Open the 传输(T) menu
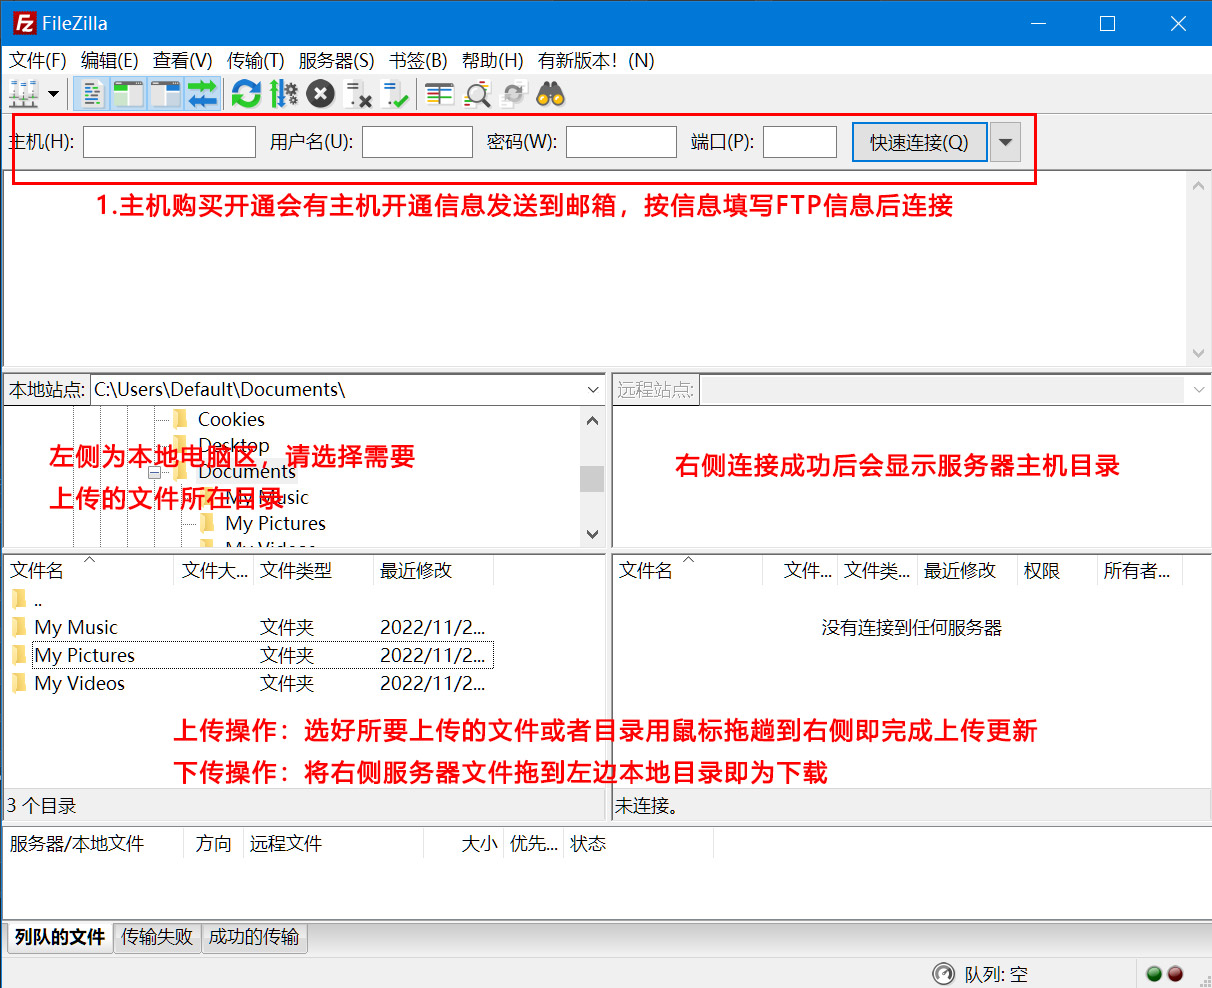This screenshot has height=988, width=1212. 256,60
